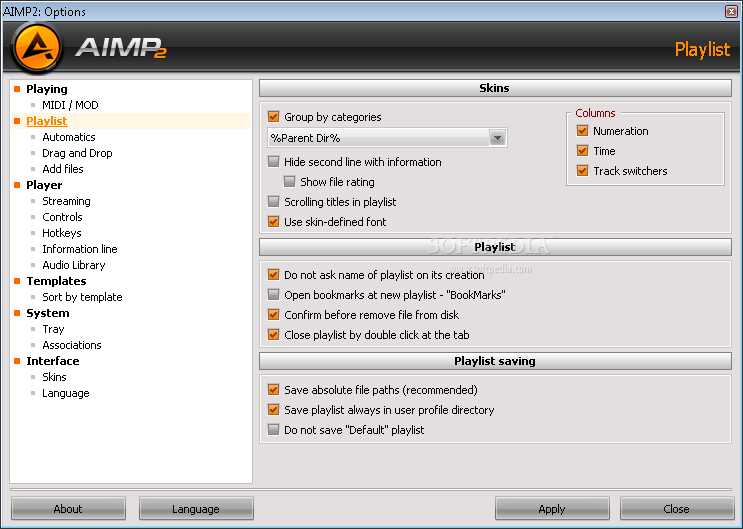Toggle Save absolute file paths option
The width and height of the screenshot is (743, 529).
coord(273,390)
